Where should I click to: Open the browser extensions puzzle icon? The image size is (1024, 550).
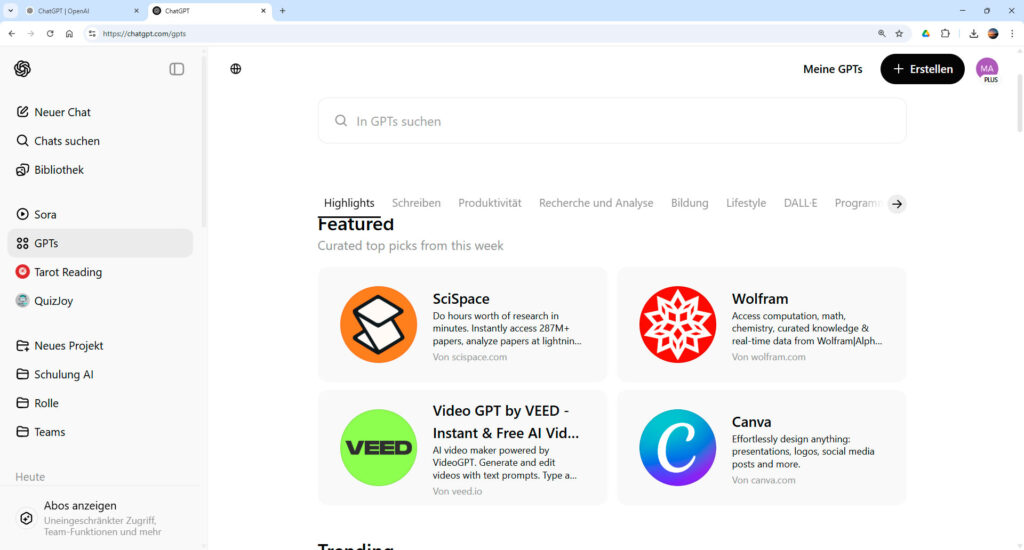pyautogui.click(x=945, y=33)
